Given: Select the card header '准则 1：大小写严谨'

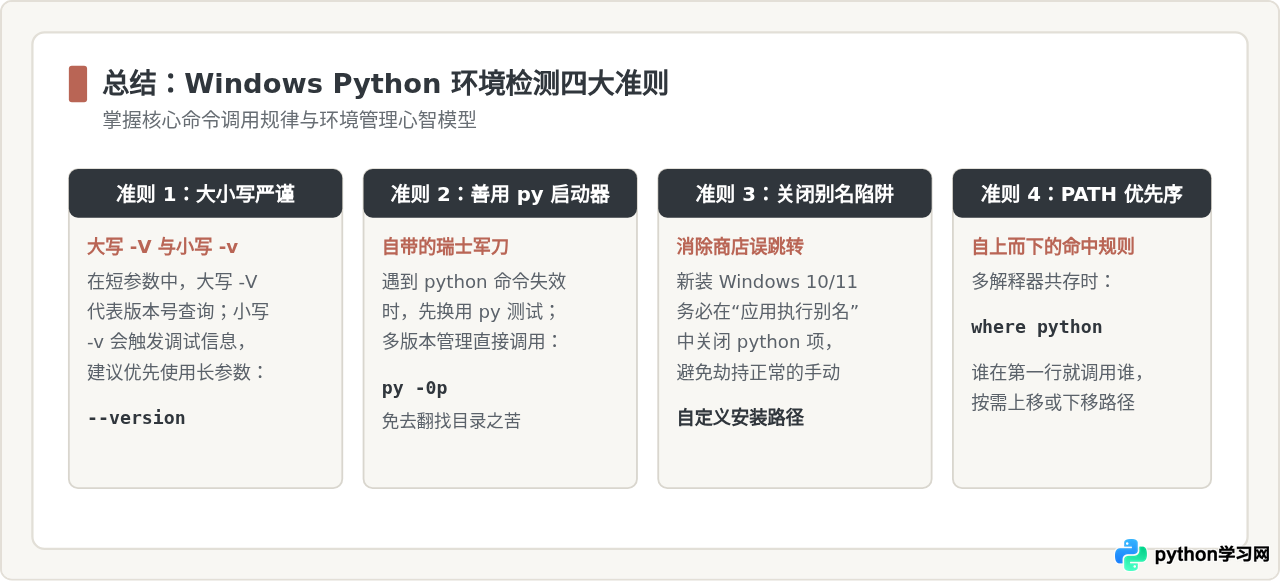Looking at the screenshot, I should click(x=205, y=193).
